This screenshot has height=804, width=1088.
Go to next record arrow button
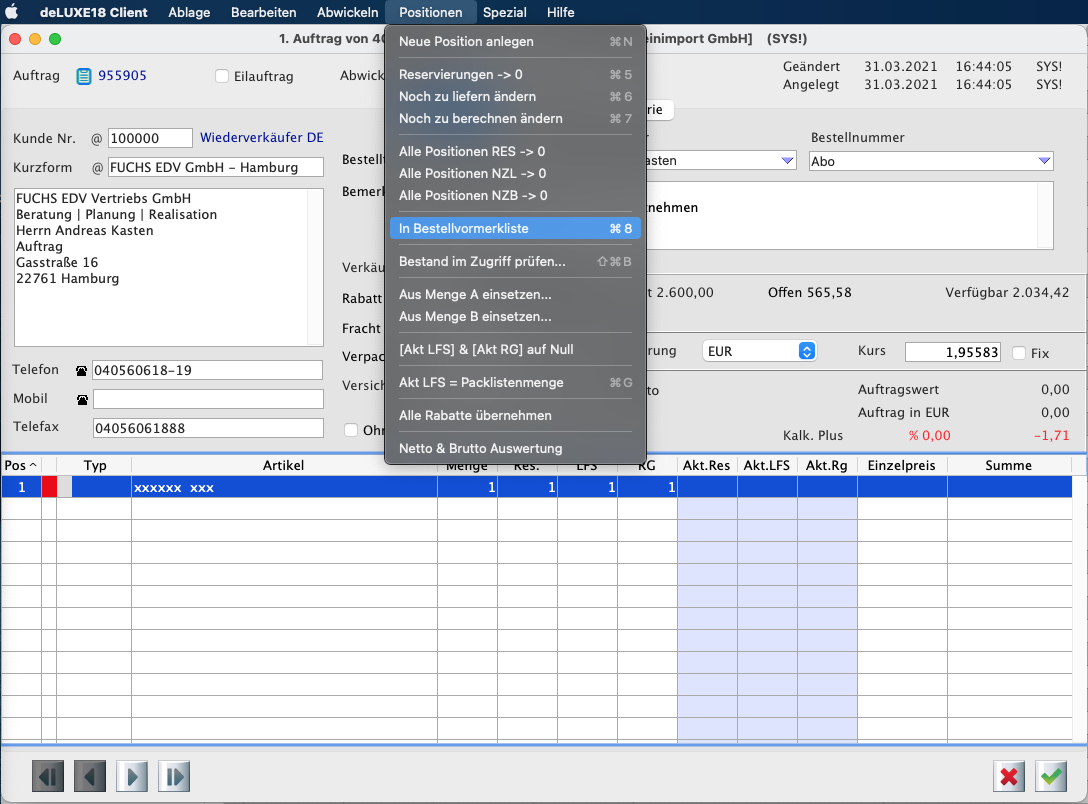click(132, 776)
